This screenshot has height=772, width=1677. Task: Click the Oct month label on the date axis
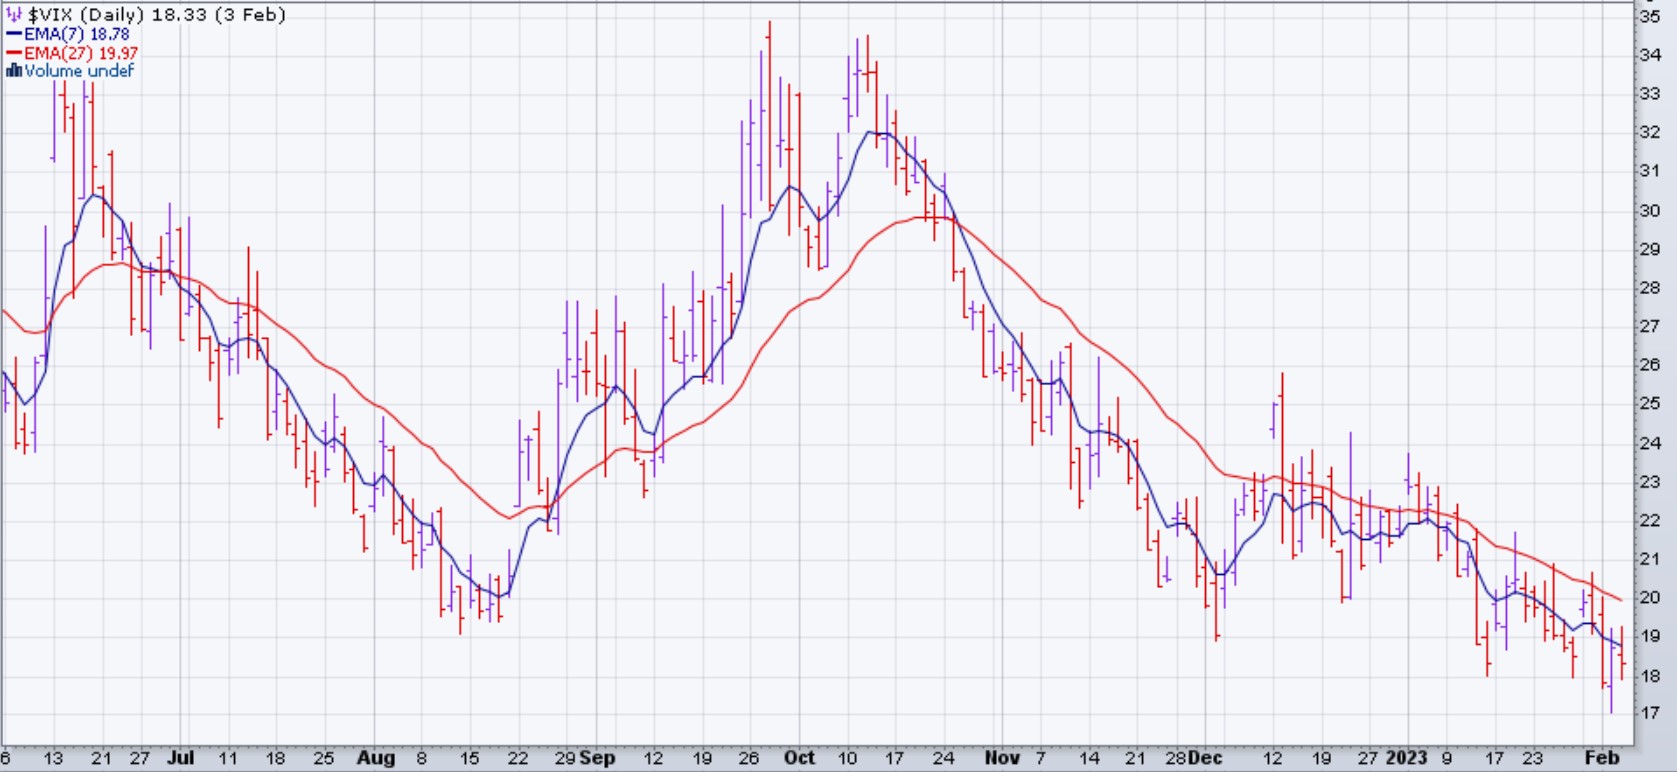[799, 758]
